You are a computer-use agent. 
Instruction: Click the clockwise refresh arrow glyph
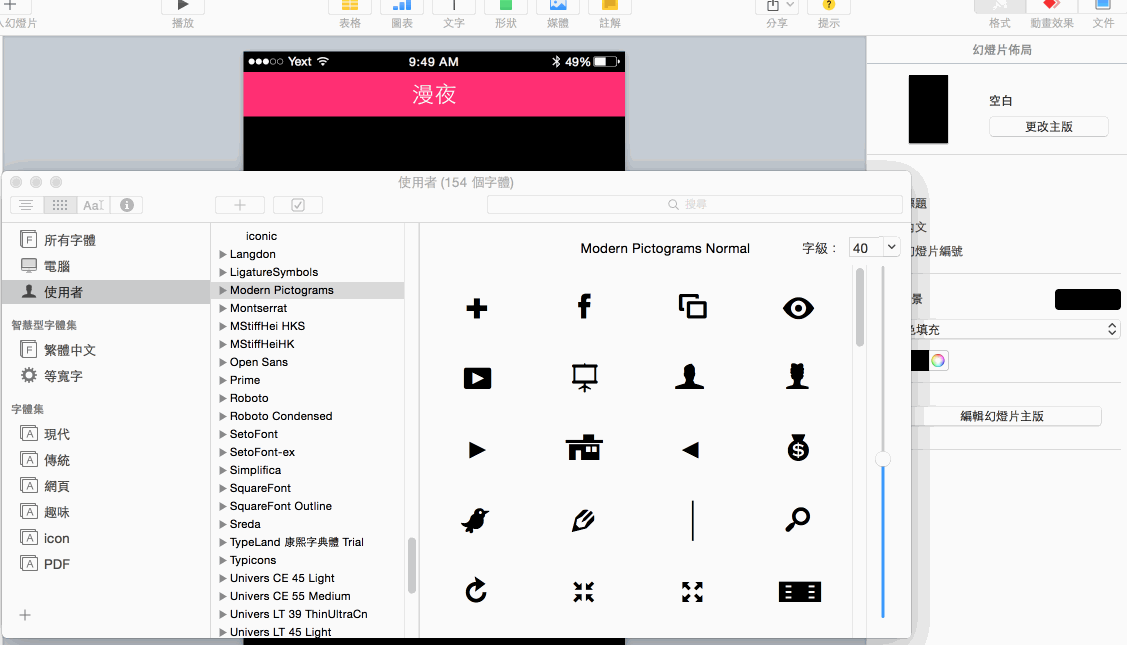[x=476, y=590]
